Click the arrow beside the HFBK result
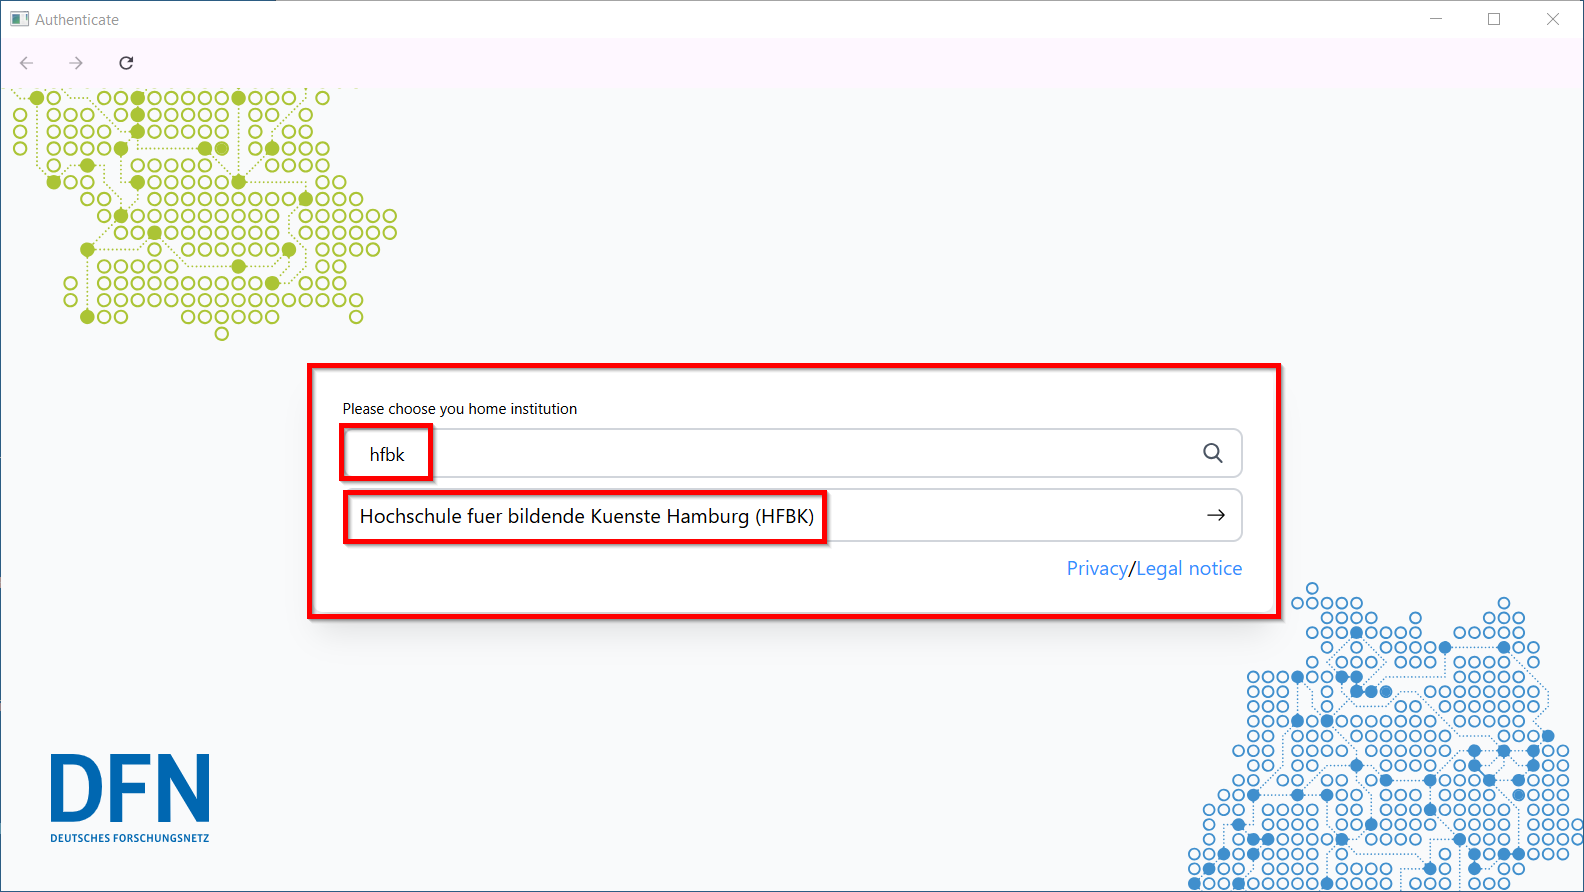 pyautogui.click(x=1216, y=515)
